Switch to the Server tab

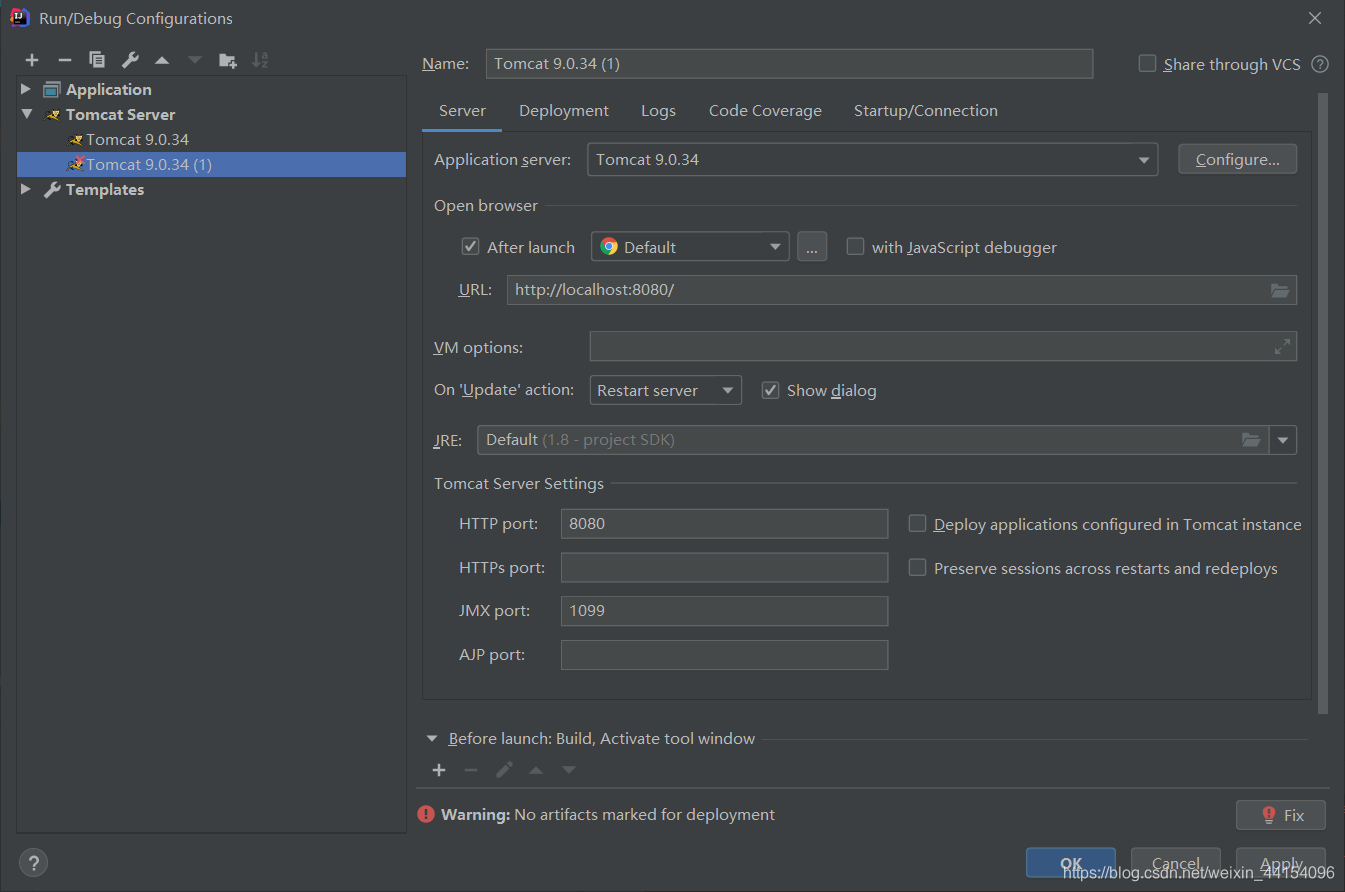tap(462, 111)
